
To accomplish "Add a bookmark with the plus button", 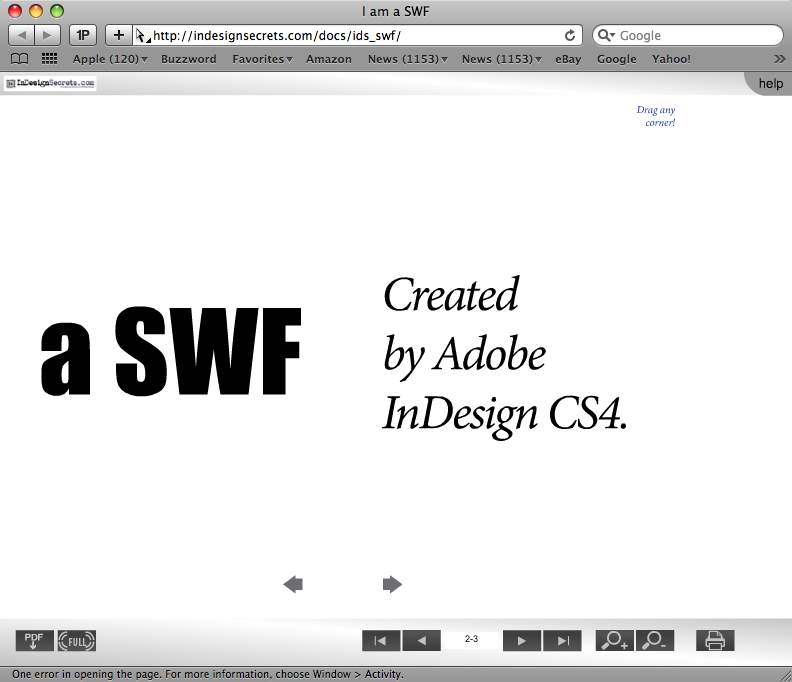I will 119,35.
